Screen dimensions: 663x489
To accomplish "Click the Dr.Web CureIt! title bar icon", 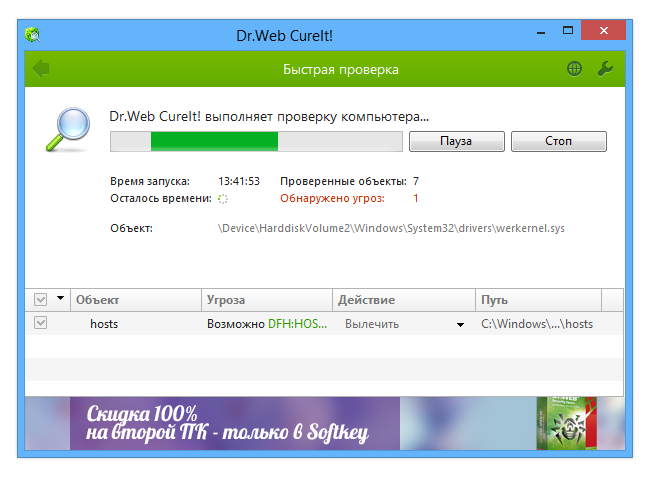I will tap(32, 35).
